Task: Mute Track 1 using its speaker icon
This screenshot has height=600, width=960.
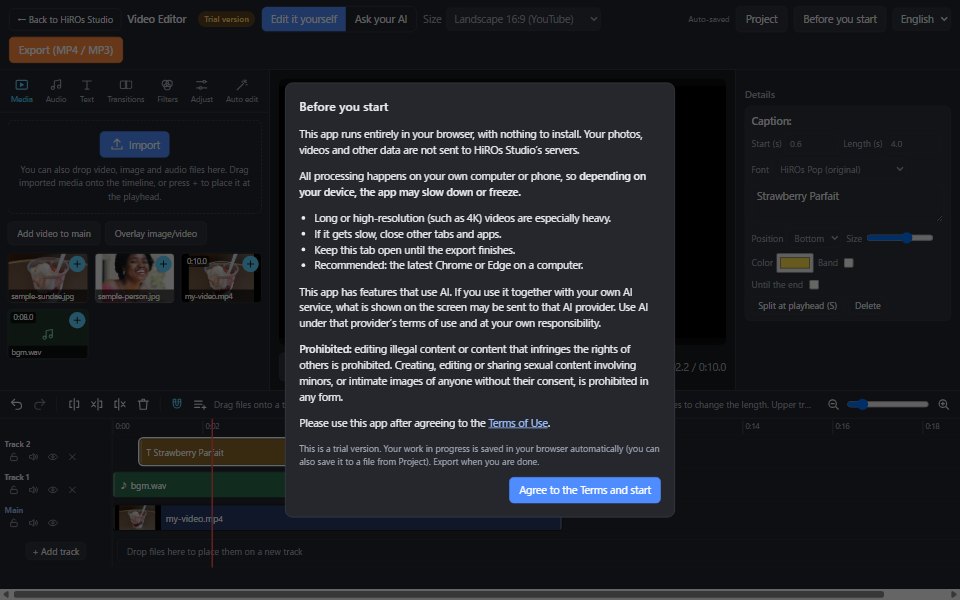Action: 33,490
